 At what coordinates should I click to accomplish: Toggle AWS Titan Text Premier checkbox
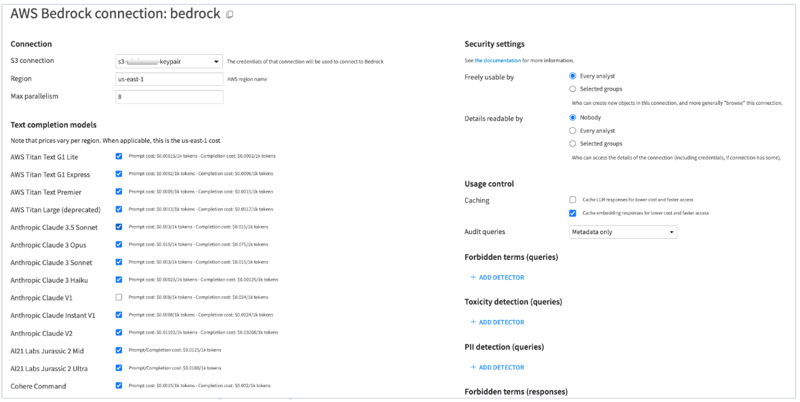pos(119,191)
